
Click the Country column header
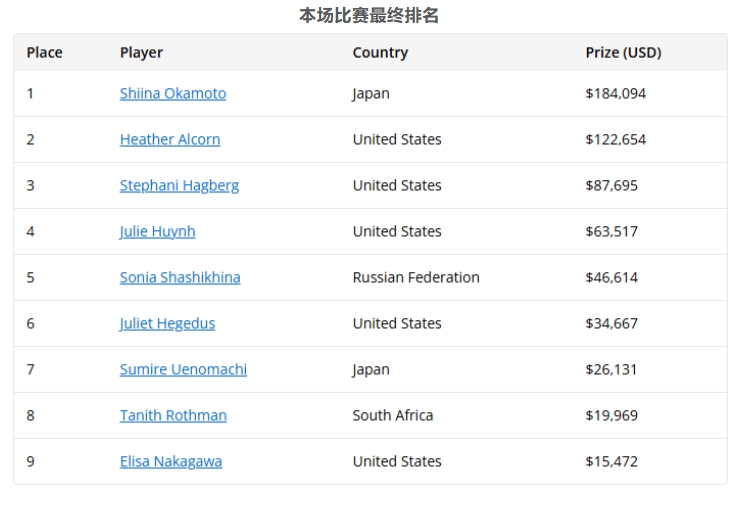tap(380, 52)
